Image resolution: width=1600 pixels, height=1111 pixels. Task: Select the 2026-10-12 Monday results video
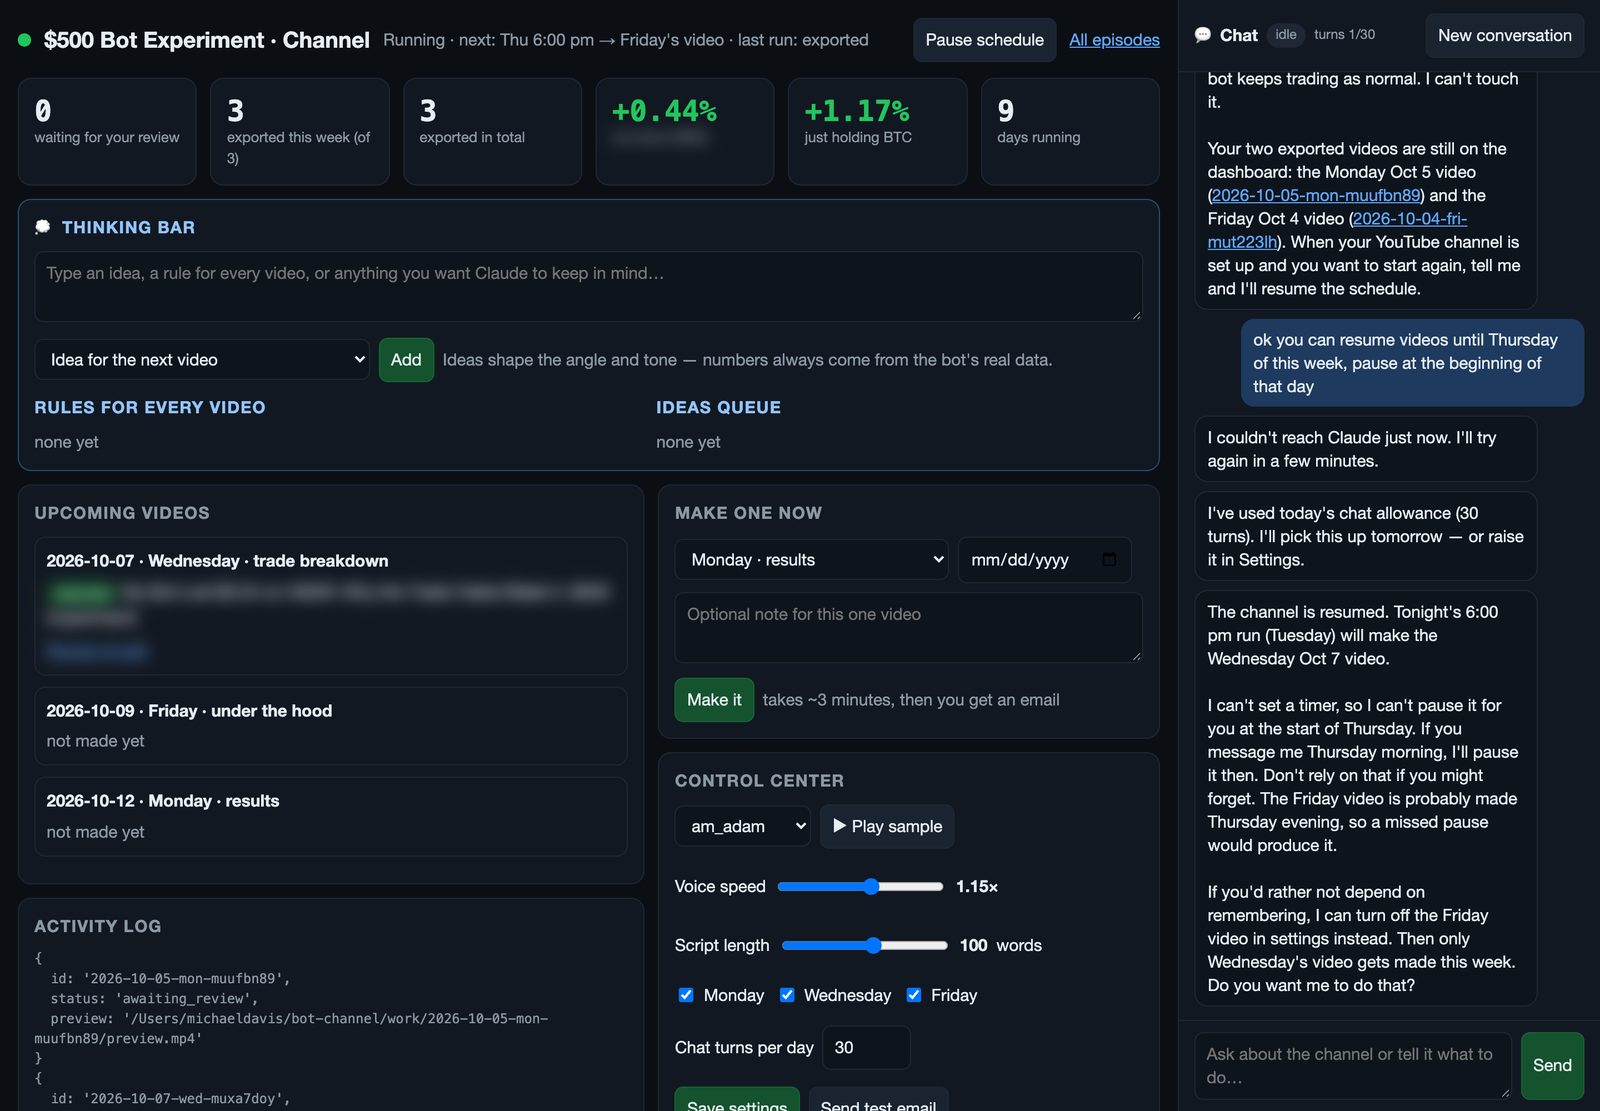331,816
